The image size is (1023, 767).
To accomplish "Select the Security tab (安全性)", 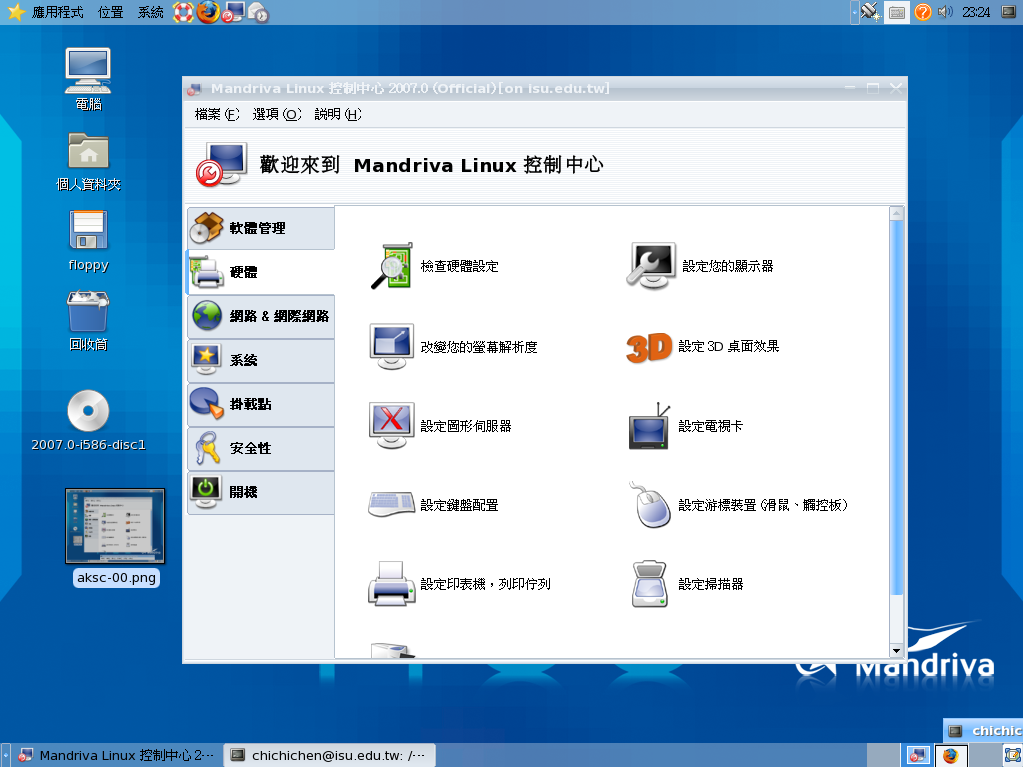I will [260, 448].
